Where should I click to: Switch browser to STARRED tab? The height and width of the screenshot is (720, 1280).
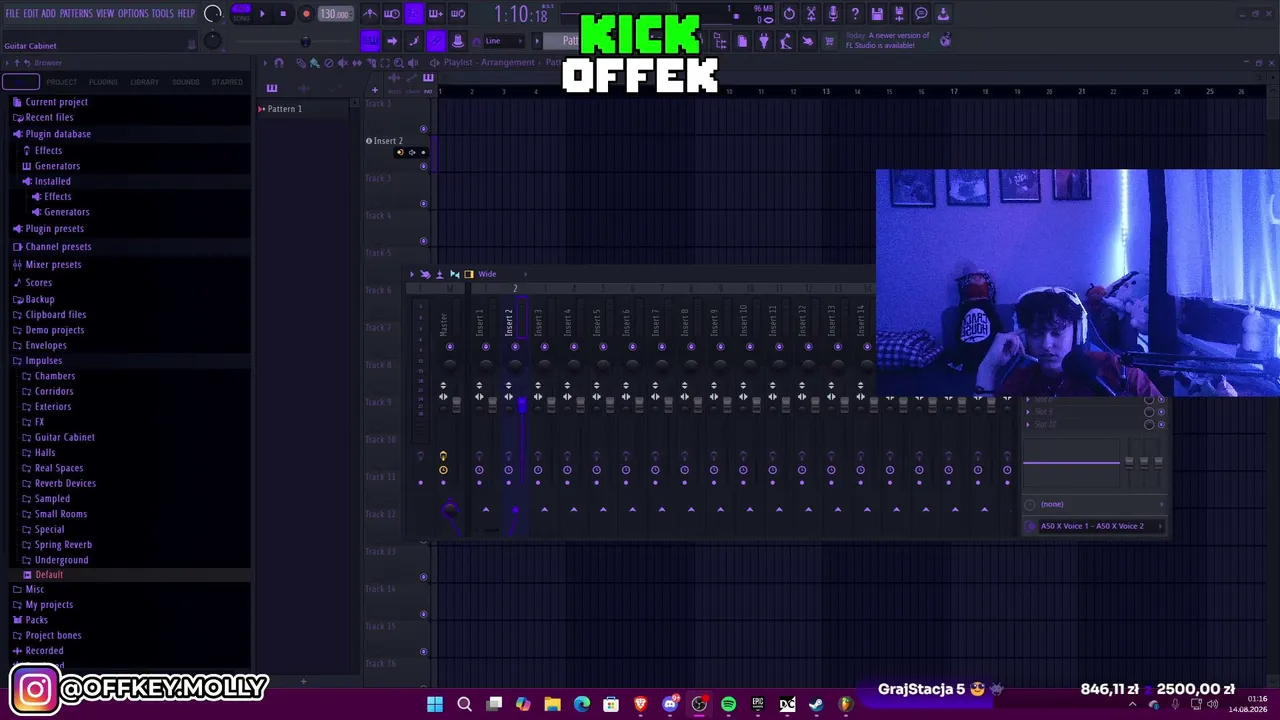227,82
